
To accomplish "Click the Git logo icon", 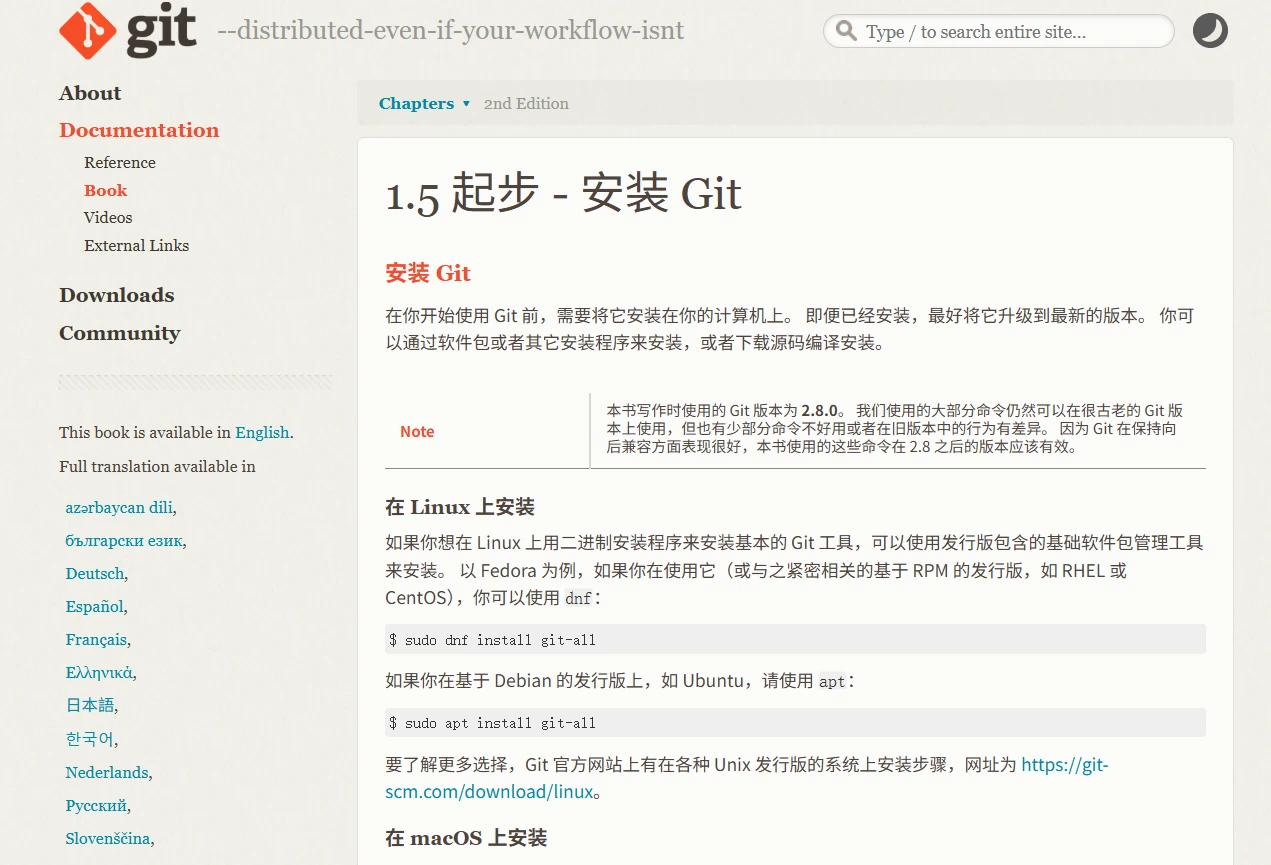I will pos(129,30).
